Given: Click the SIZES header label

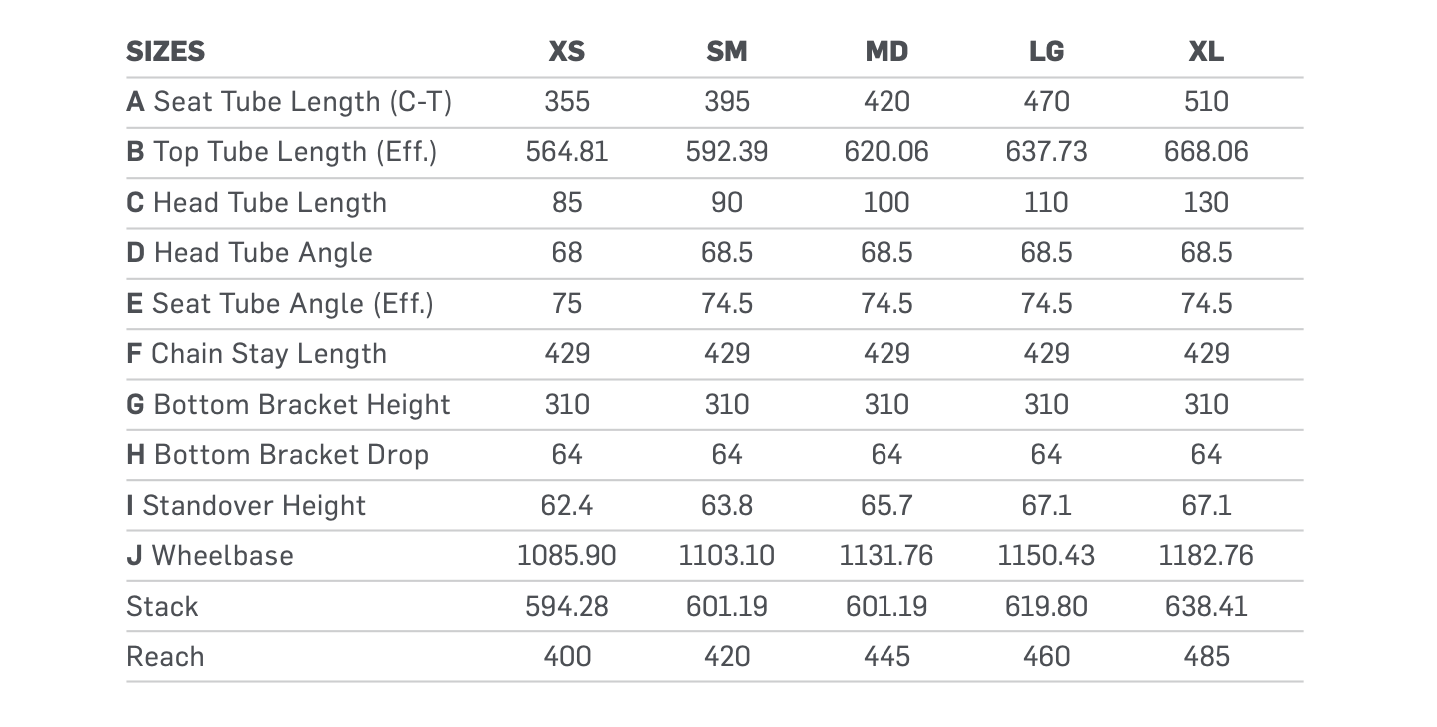Looking at the screenshot, I should click(x=166, y=51).
